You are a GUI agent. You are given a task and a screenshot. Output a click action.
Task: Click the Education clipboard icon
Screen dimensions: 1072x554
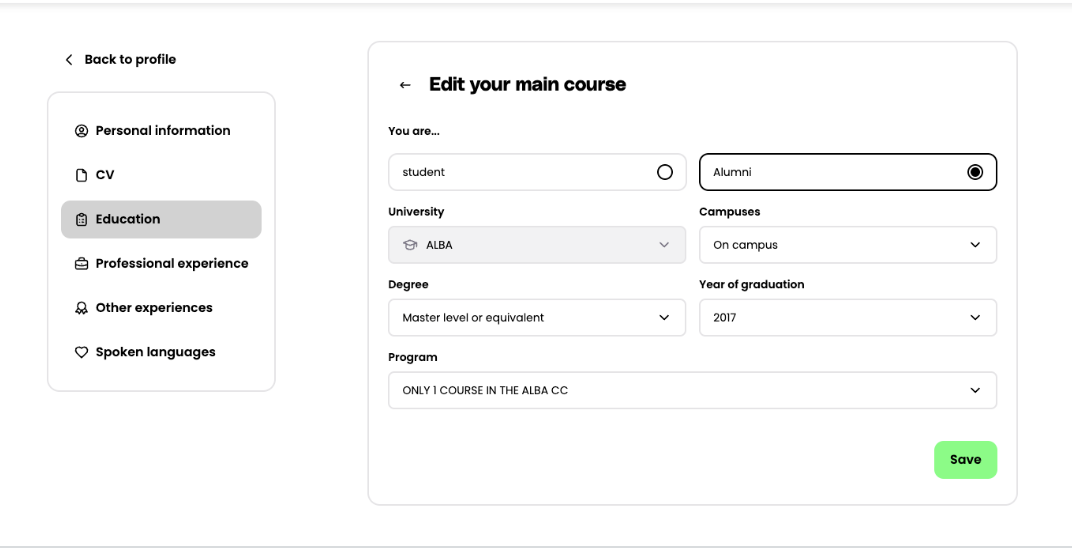(82, 220)
